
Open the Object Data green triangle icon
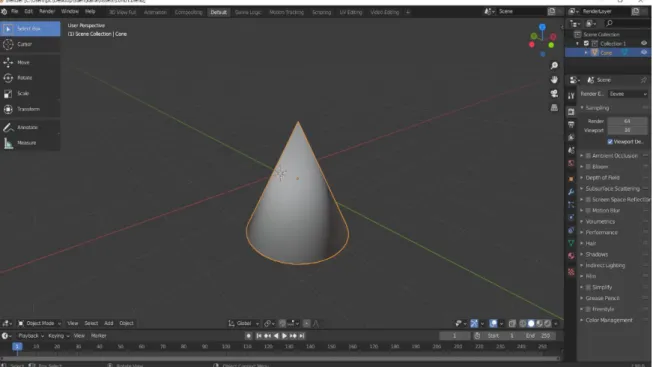571,243
